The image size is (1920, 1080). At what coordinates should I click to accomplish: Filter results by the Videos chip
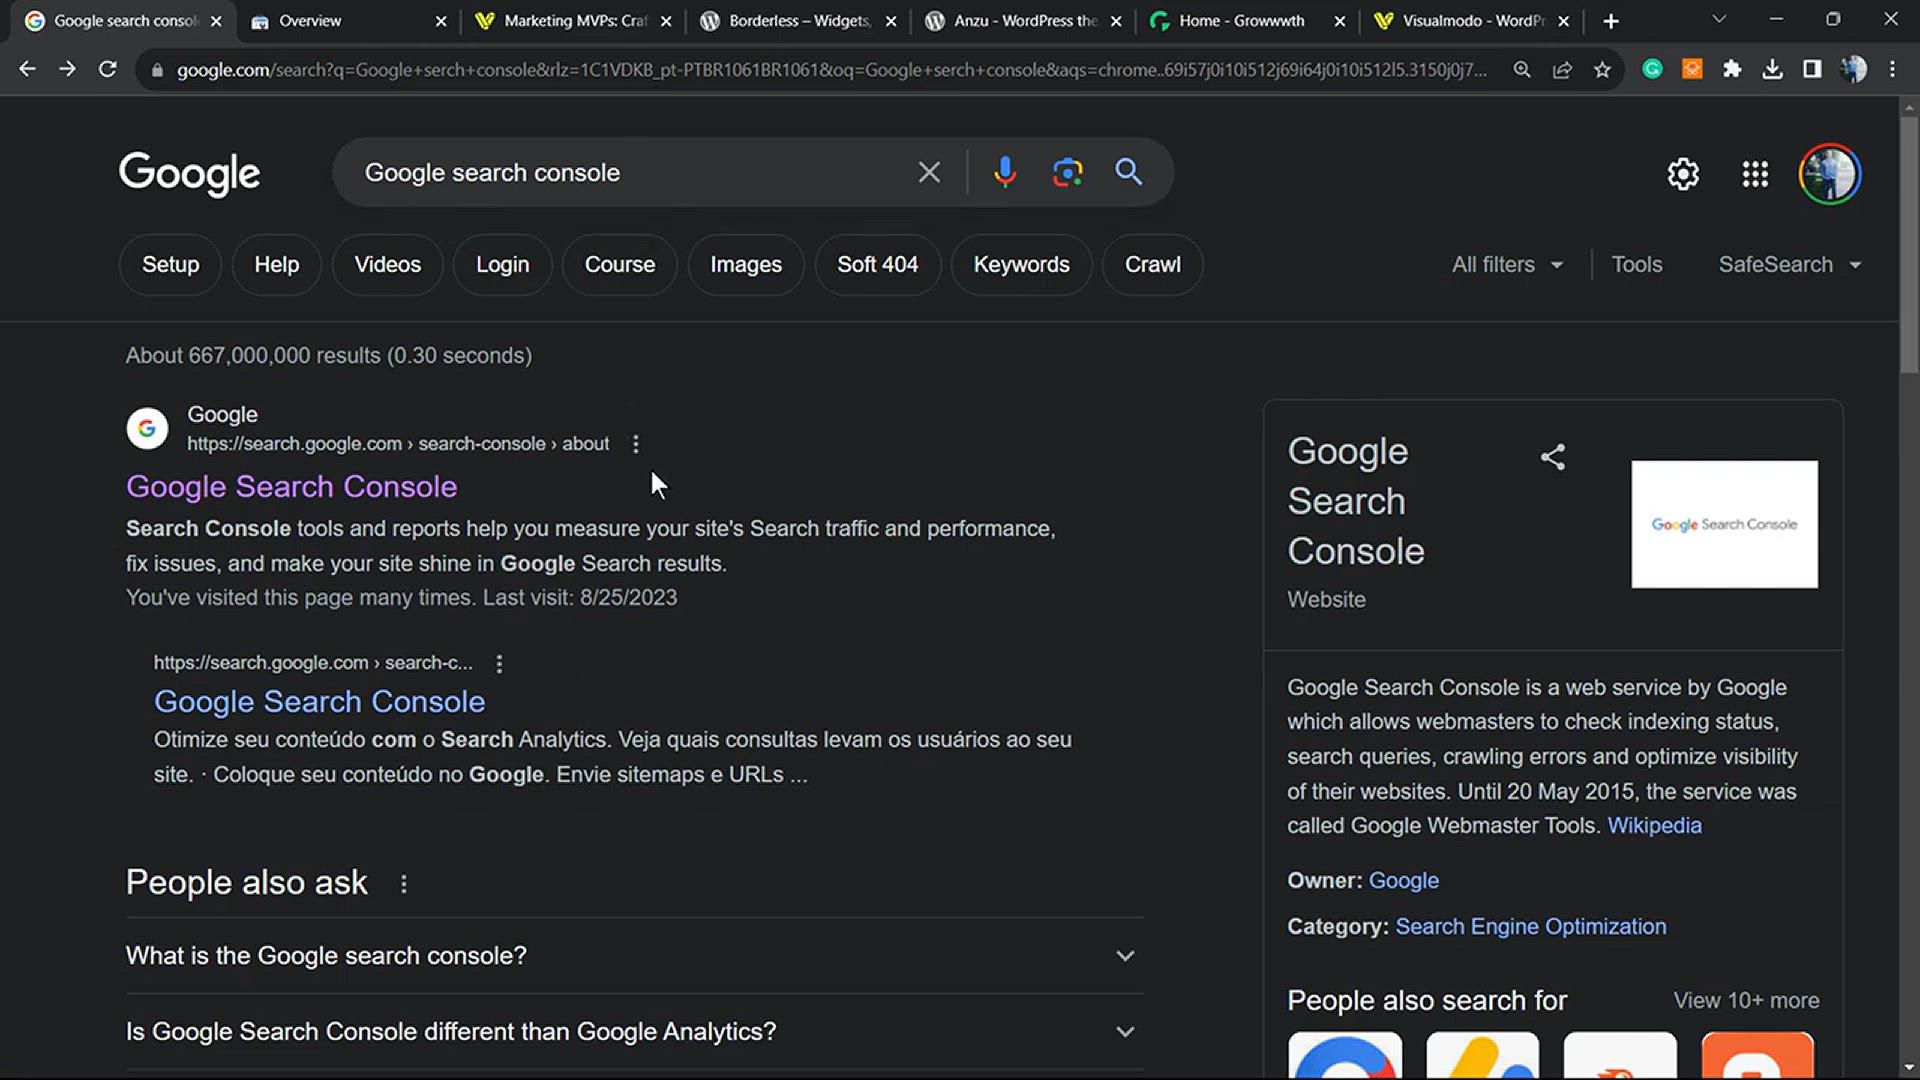(x=388, y=265)
